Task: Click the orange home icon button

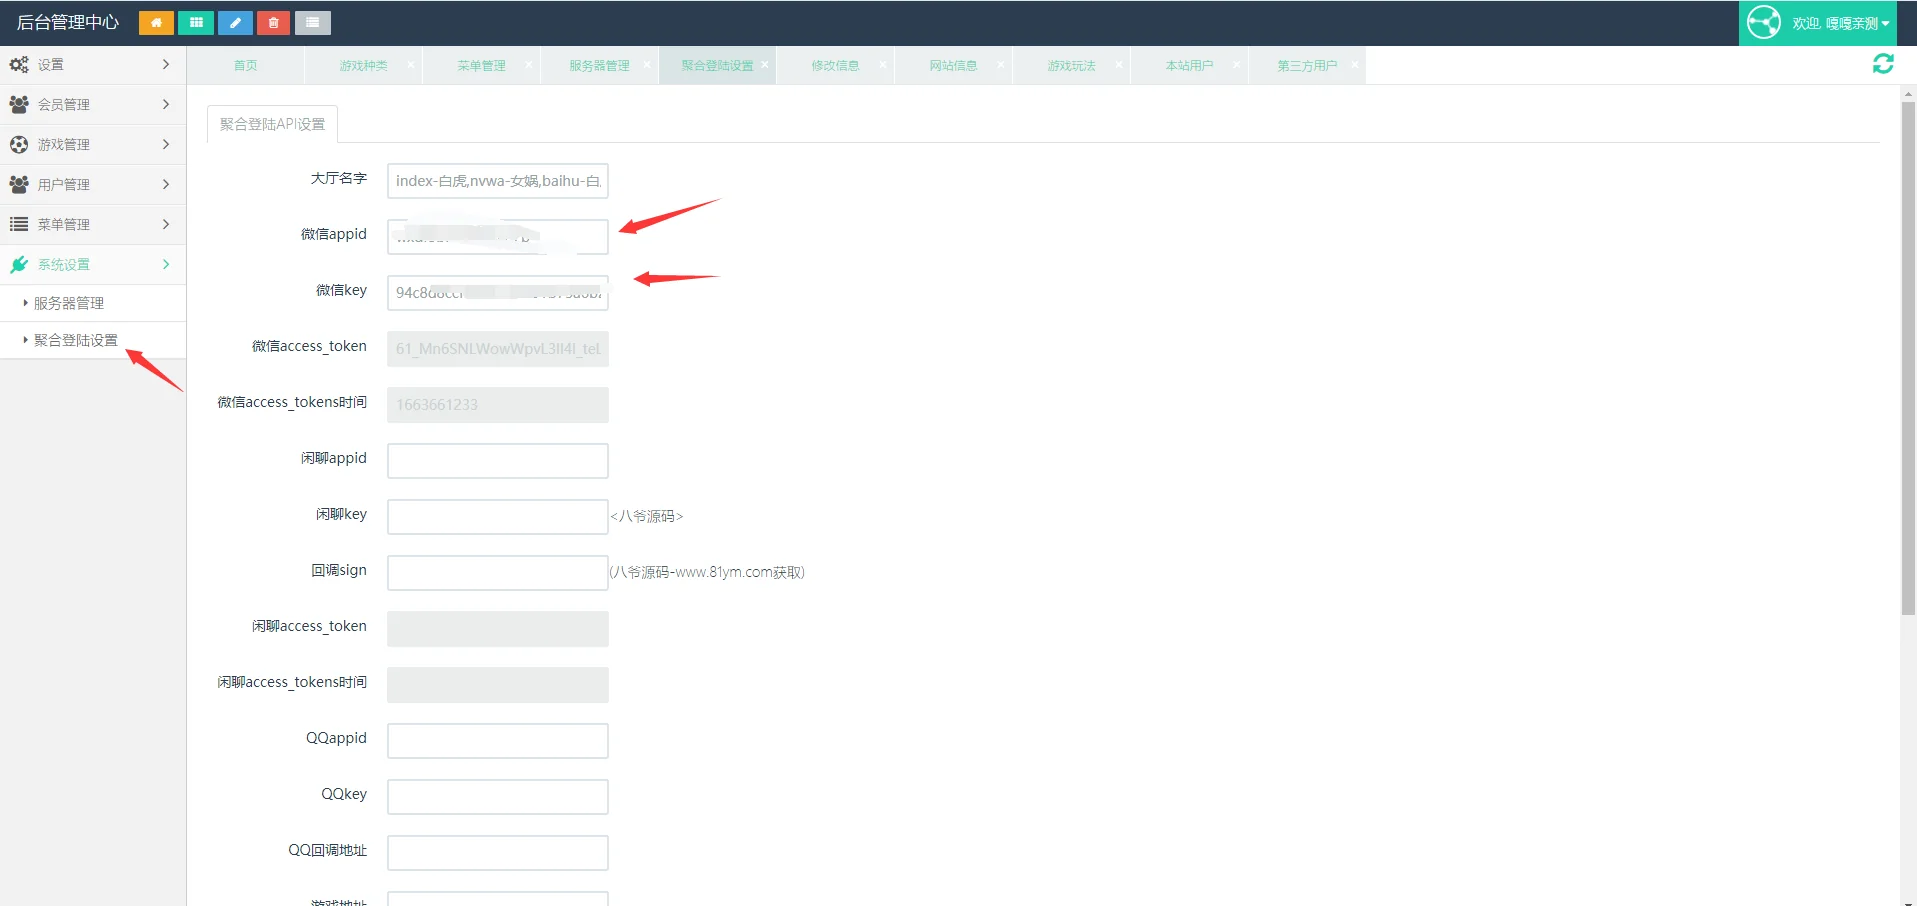Action: click(x=156, y=23)
